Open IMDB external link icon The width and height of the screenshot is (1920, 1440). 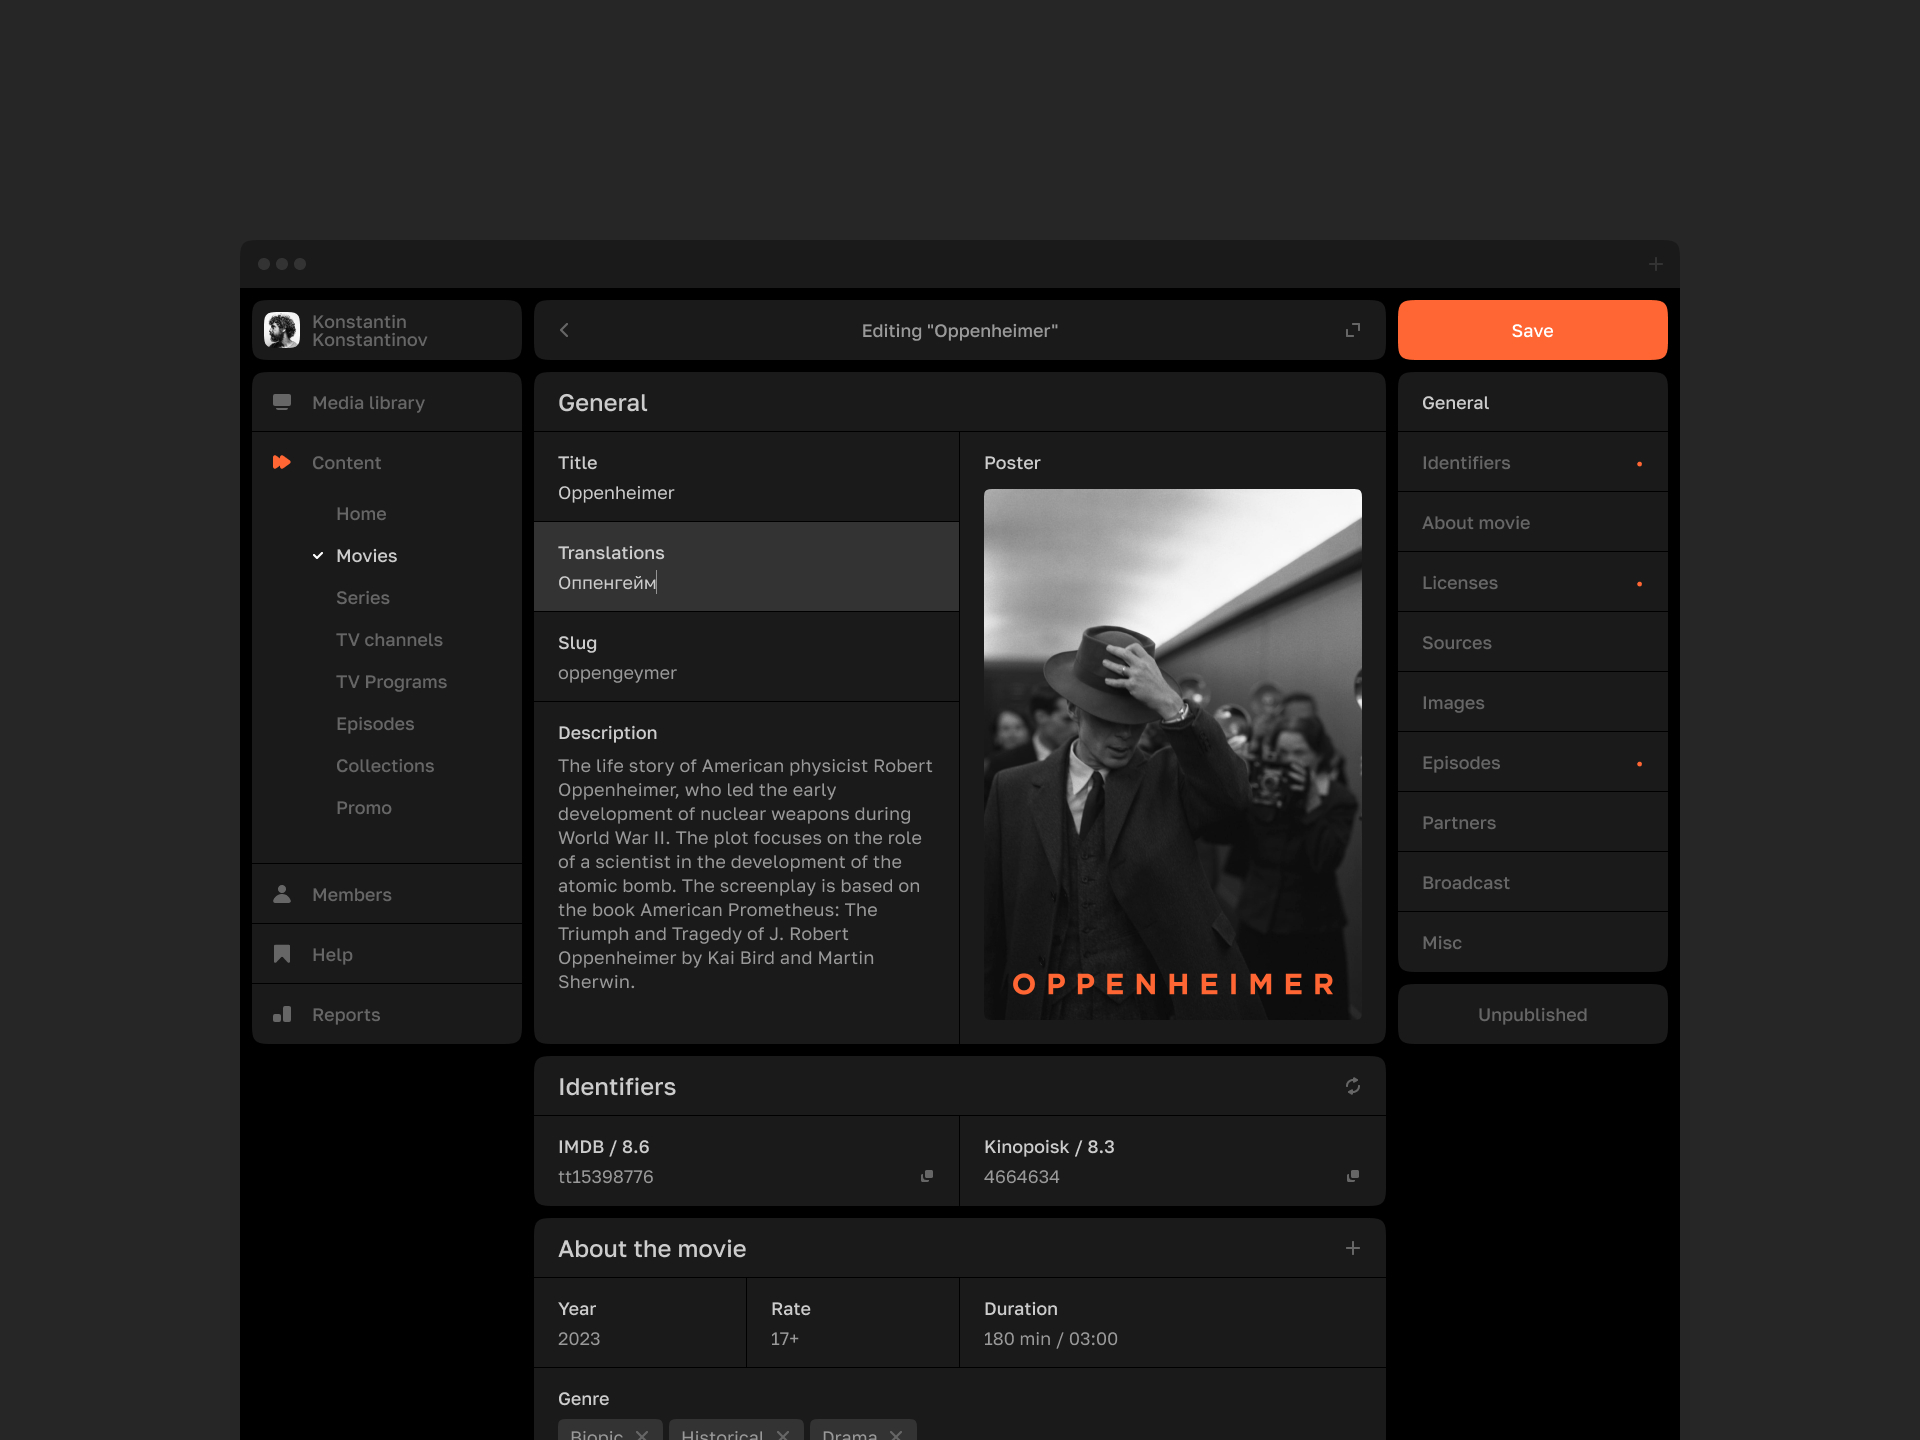(x=927, y=1176)
